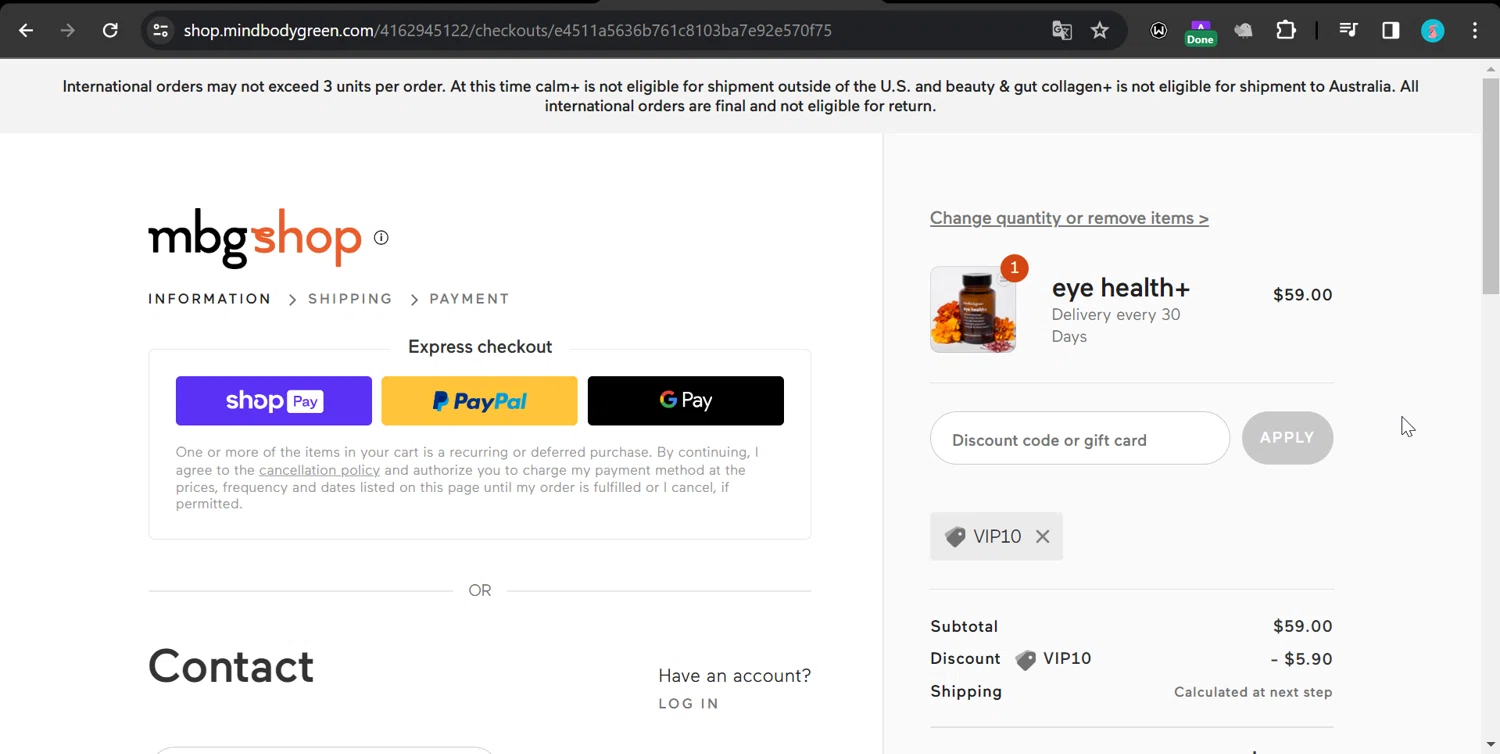Viewport: 1500px width, 754px height.
Task: Go to the INFORMATION checkout step
Action: point(210,299)
